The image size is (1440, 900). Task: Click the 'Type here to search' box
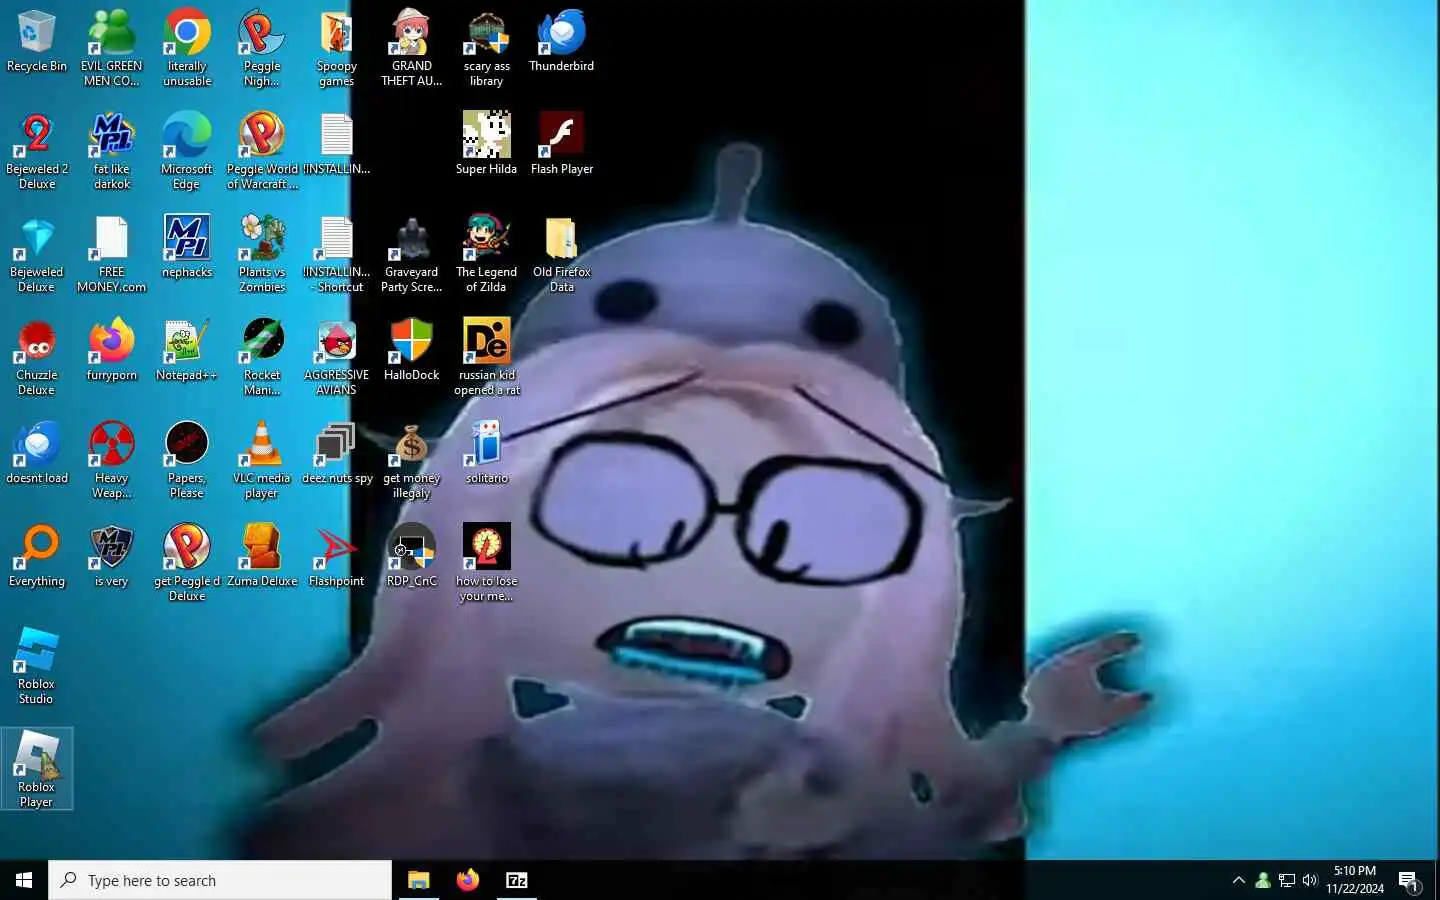[220, 880]
